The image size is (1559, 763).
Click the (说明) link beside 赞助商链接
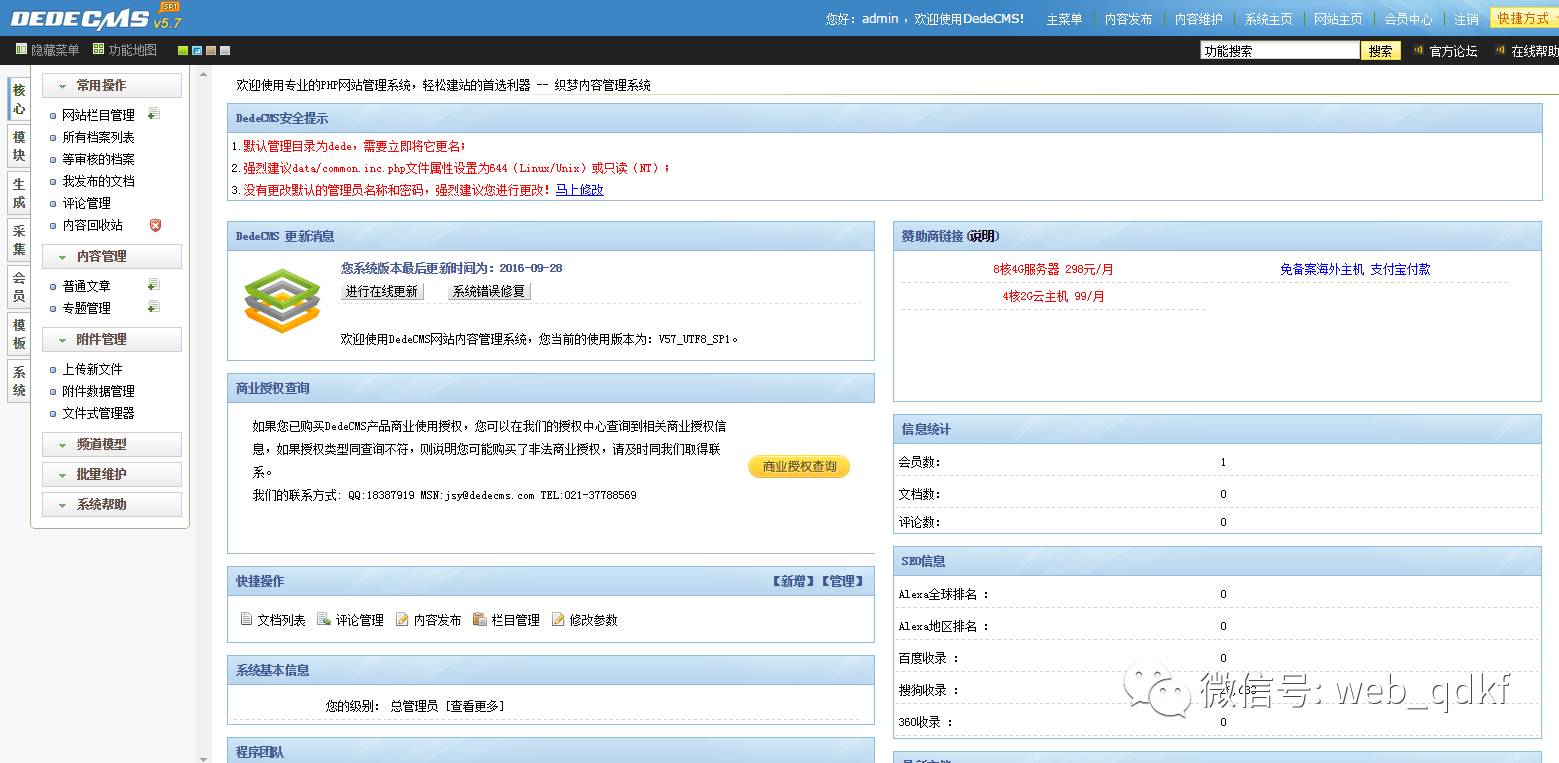pyautogui.click(x=982, y=236)
